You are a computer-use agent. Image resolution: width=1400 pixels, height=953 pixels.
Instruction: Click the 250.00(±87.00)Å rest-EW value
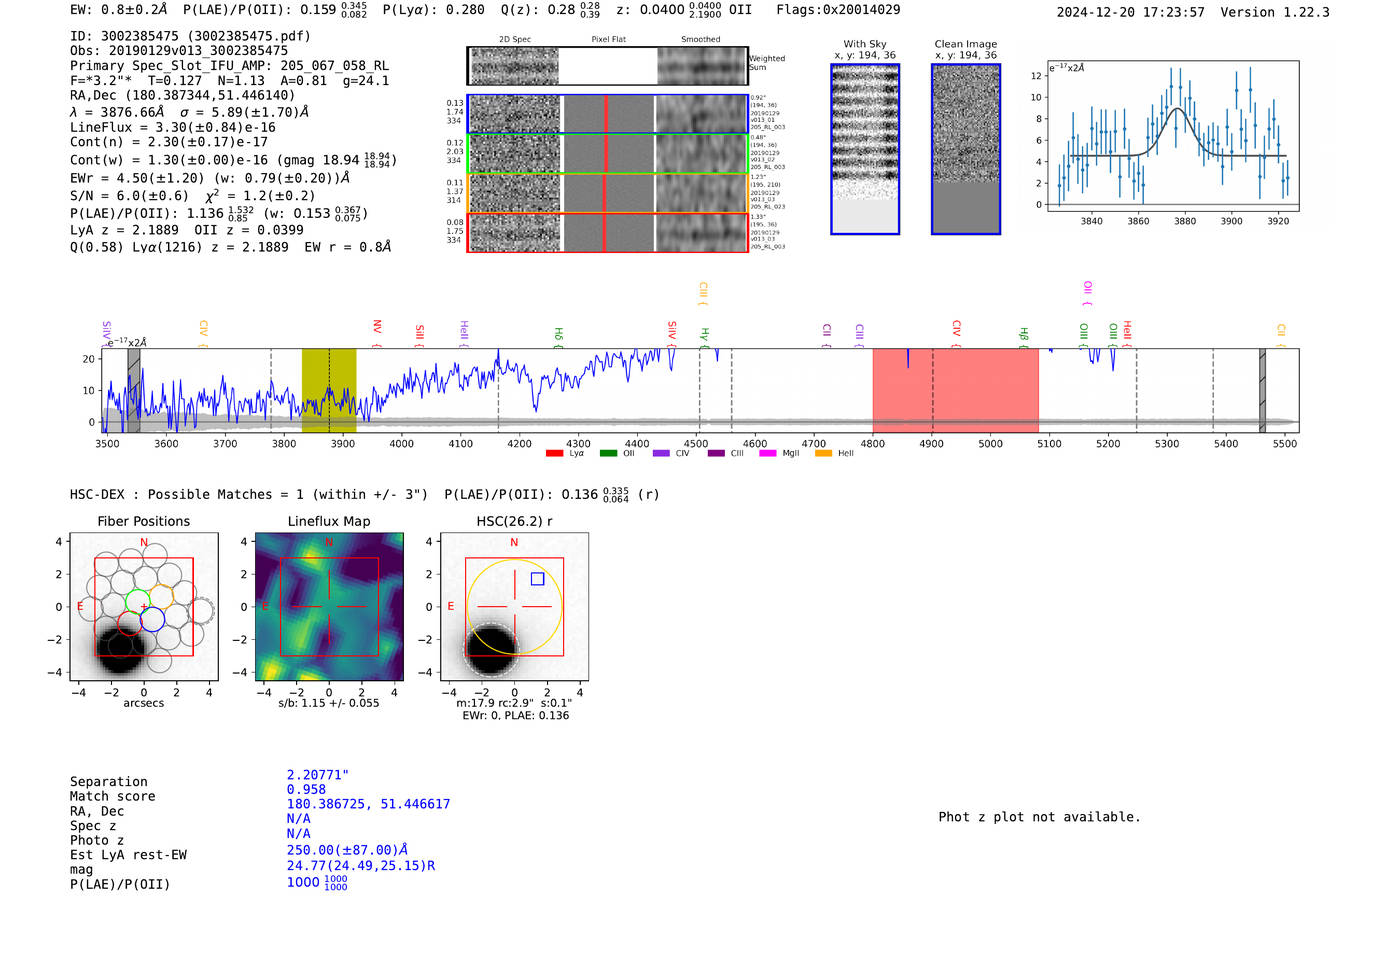point(347,851)
